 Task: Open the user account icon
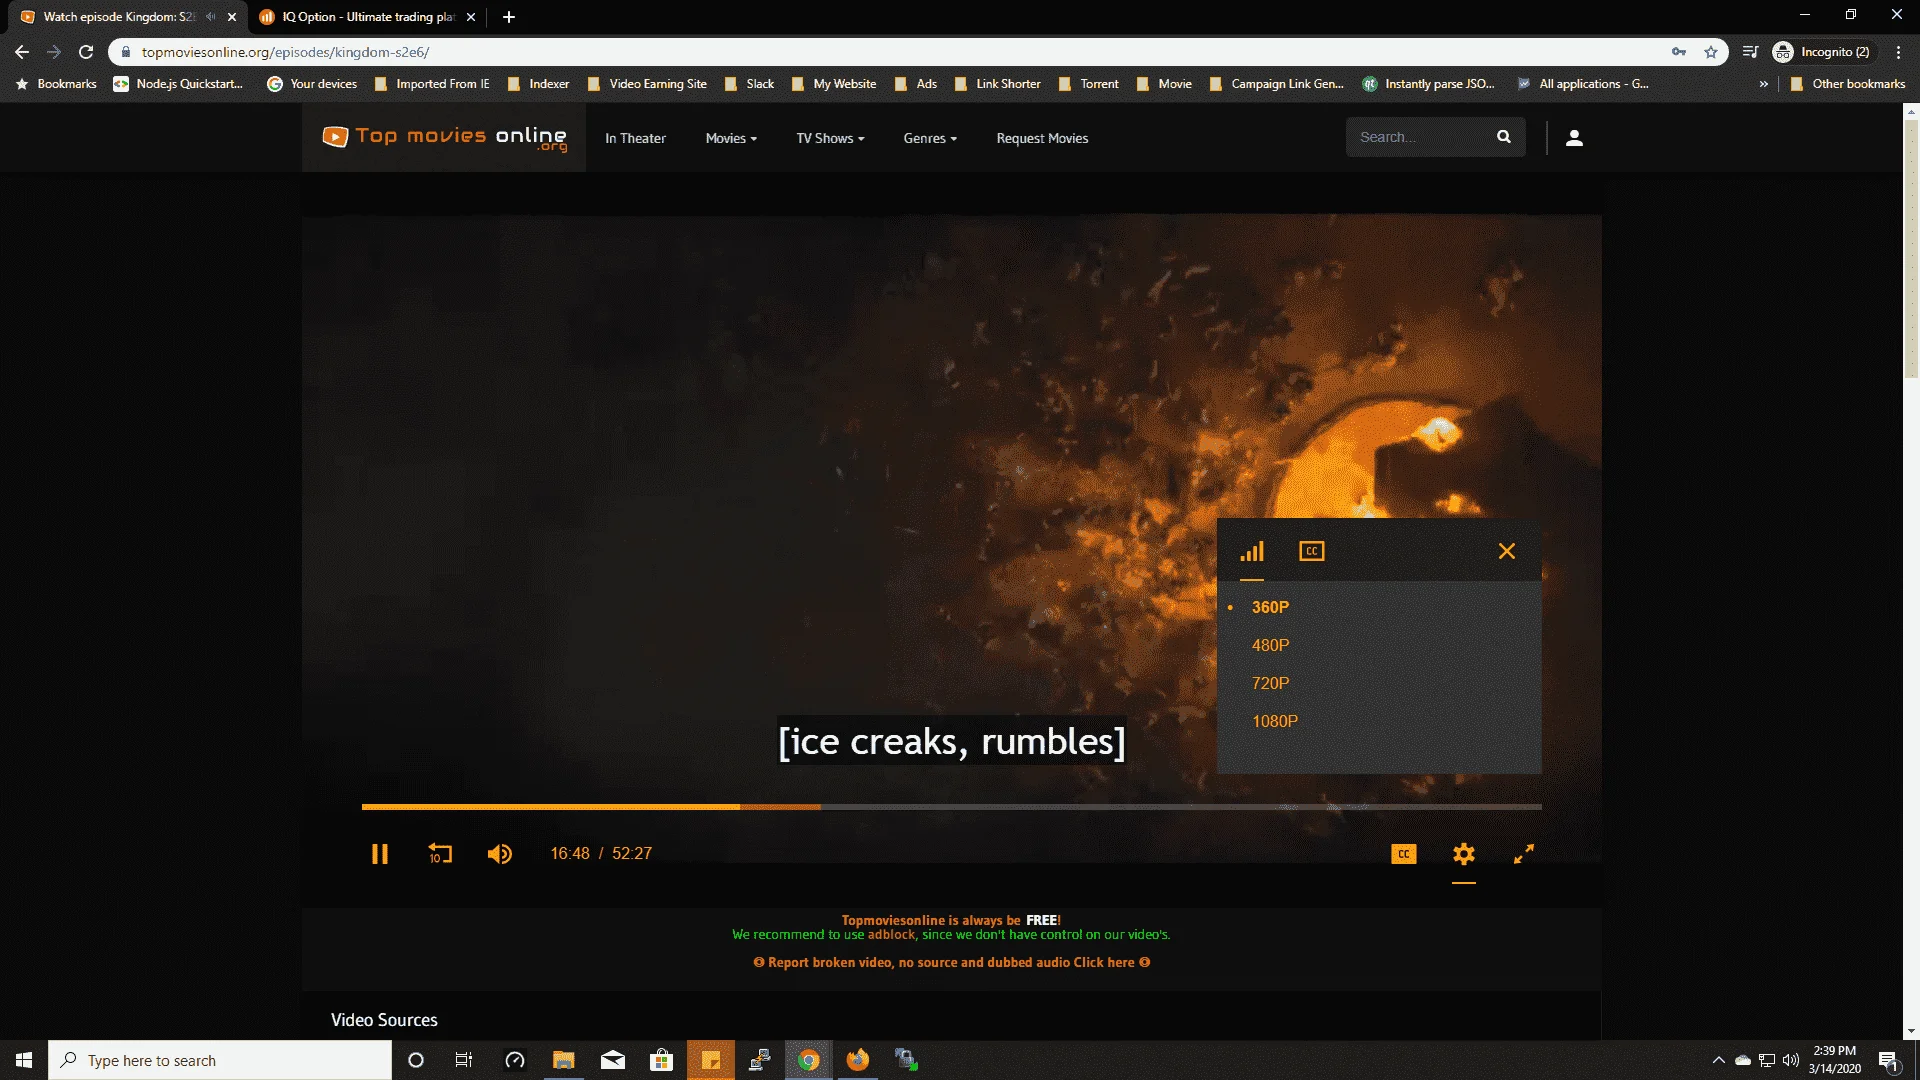(1574, 138)
